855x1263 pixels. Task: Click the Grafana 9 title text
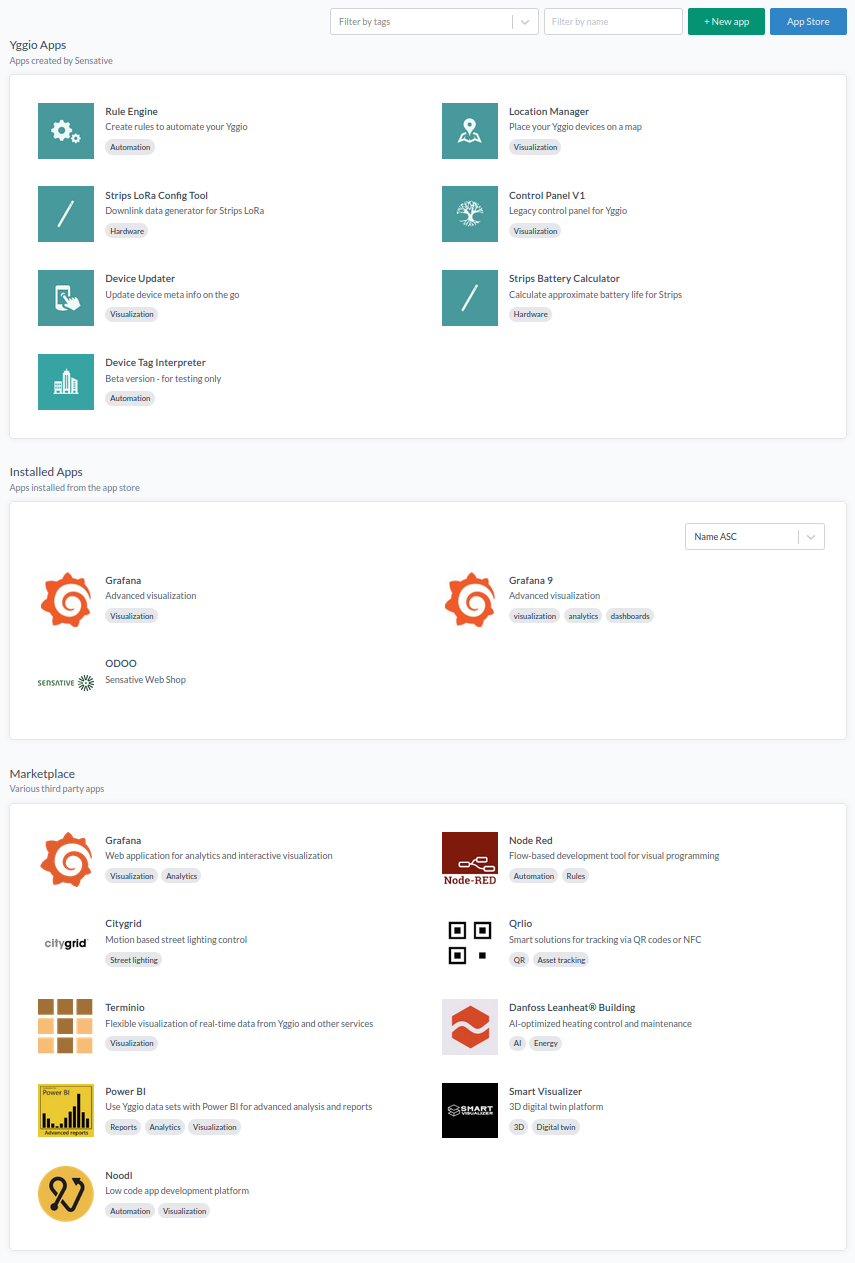[x=531, y=581]
